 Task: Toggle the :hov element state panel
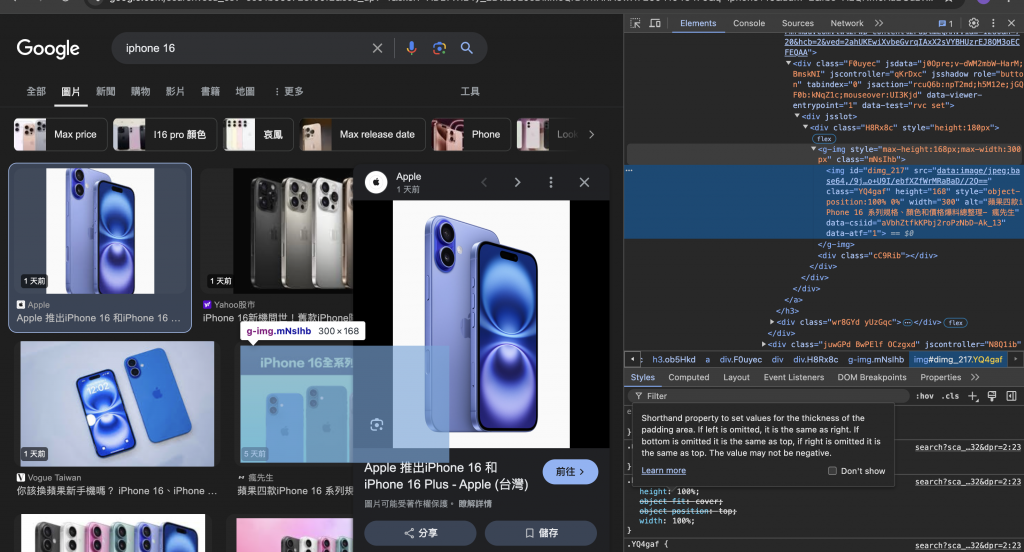pyautogui.click(x=924, y=396)
